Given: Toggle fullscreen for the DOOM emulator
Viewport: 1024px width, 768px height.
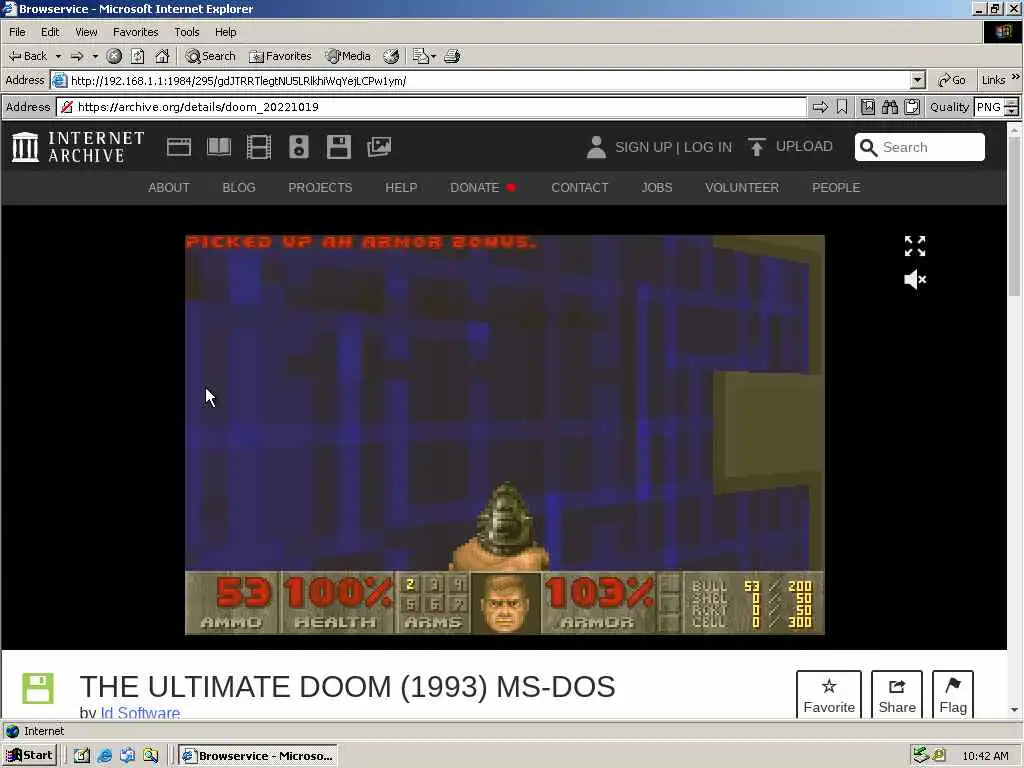Looking at the screenshot, I should point(915,246).
